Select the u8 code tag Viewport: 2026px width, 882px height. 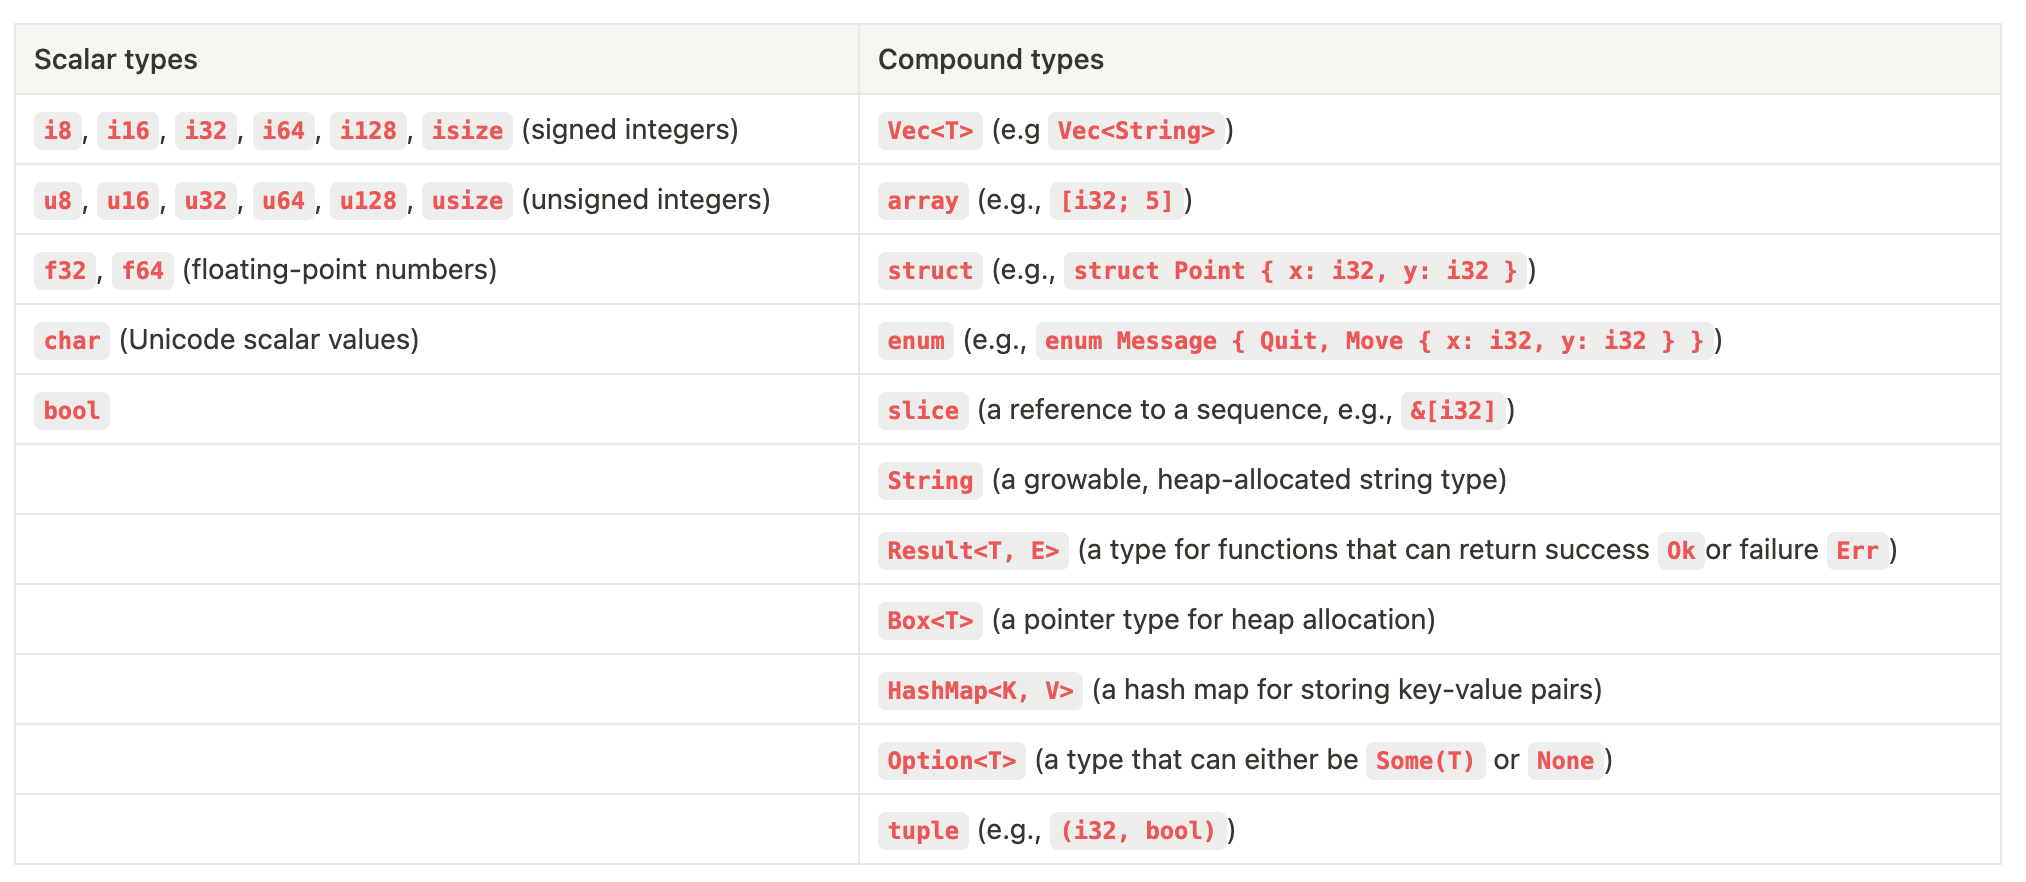58,201
